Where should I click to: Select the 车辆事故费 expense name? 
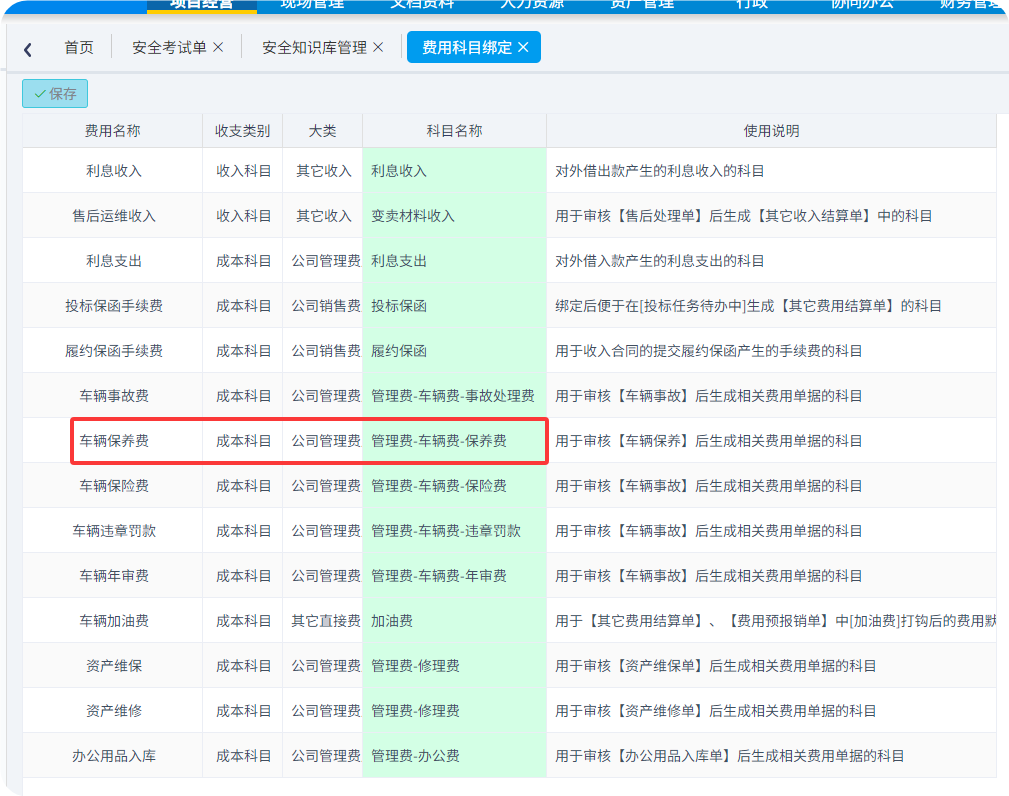pos(114,396)
